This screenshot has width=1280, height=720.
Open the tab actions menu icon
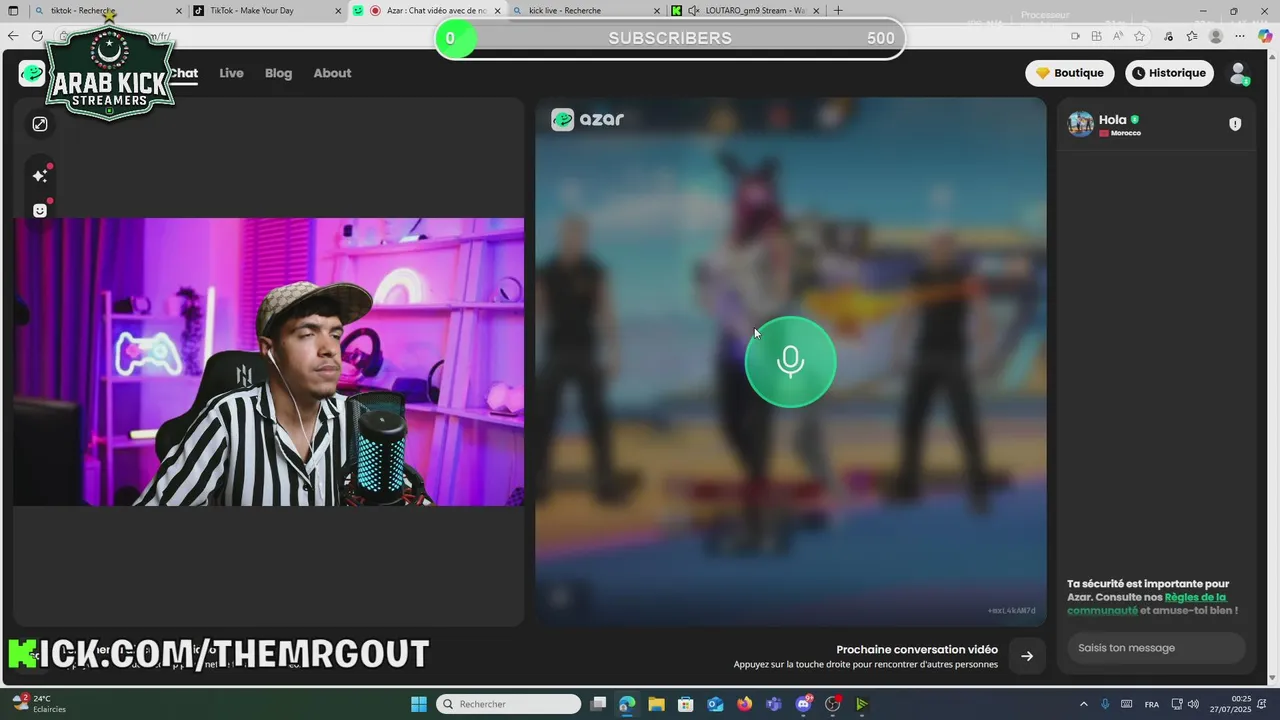coord(13,11)
